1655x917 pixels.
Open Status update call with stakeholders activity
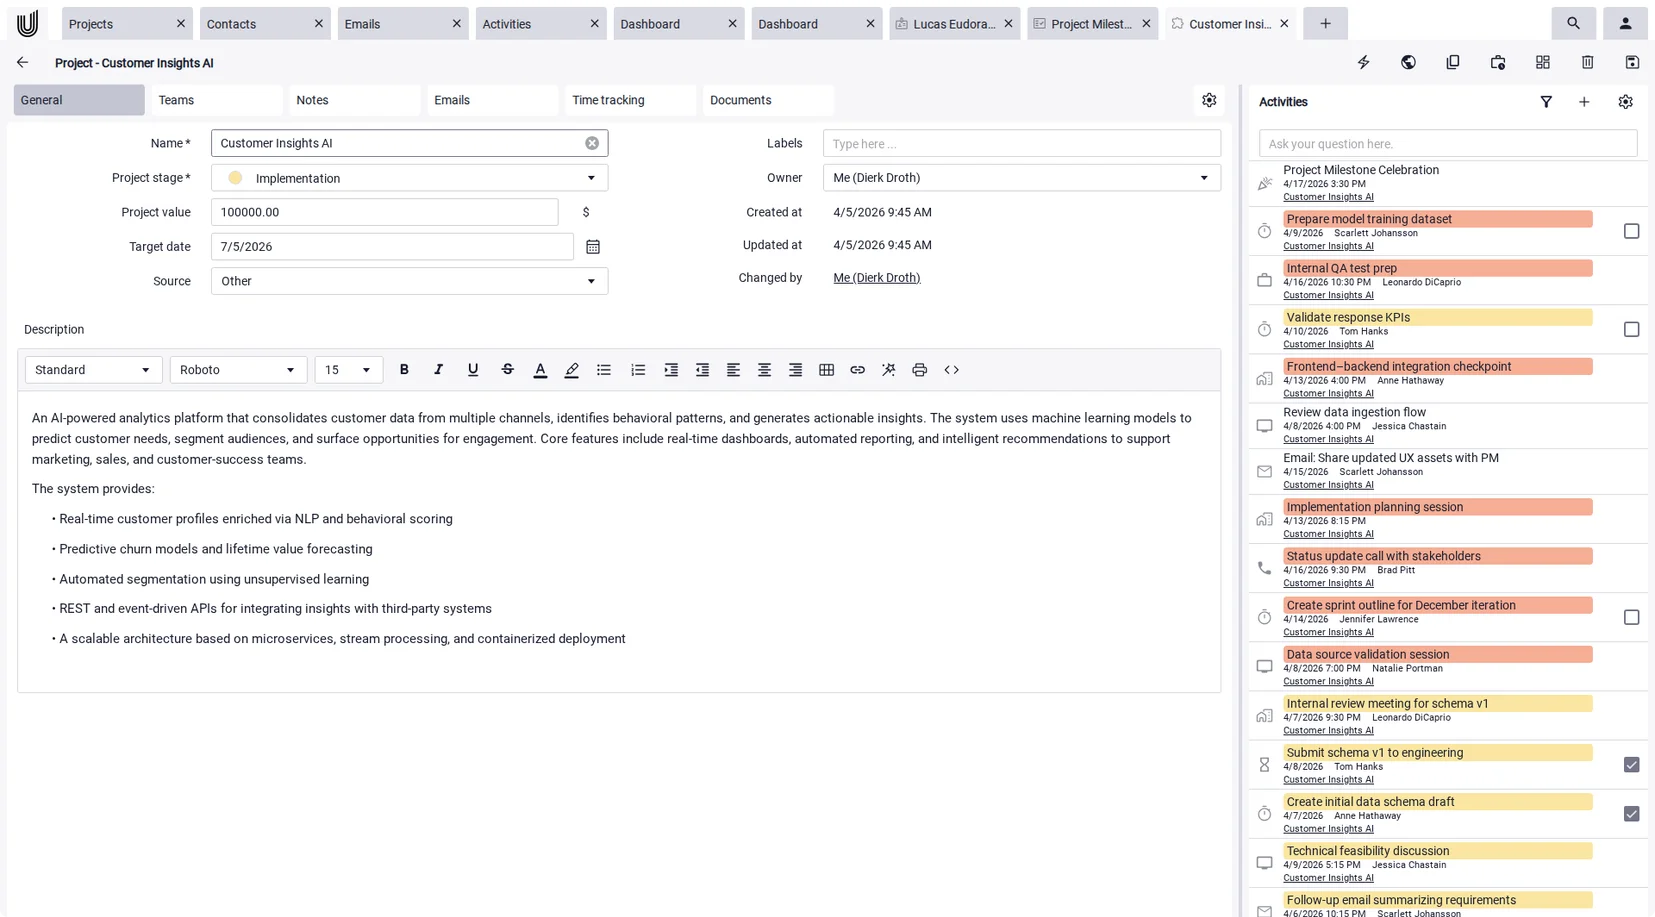point(1437,556)
